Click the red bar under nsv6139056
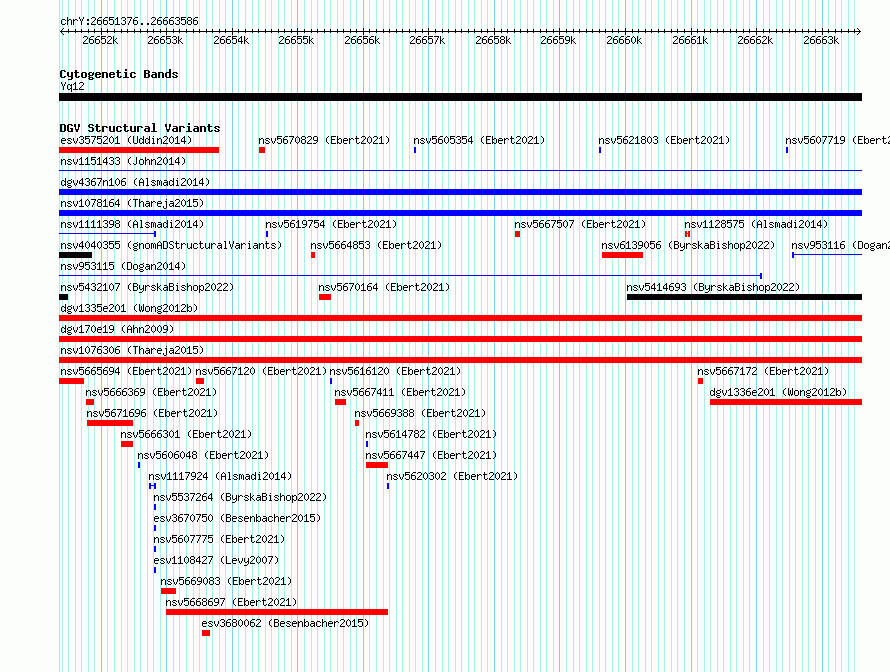 point(622,255)
